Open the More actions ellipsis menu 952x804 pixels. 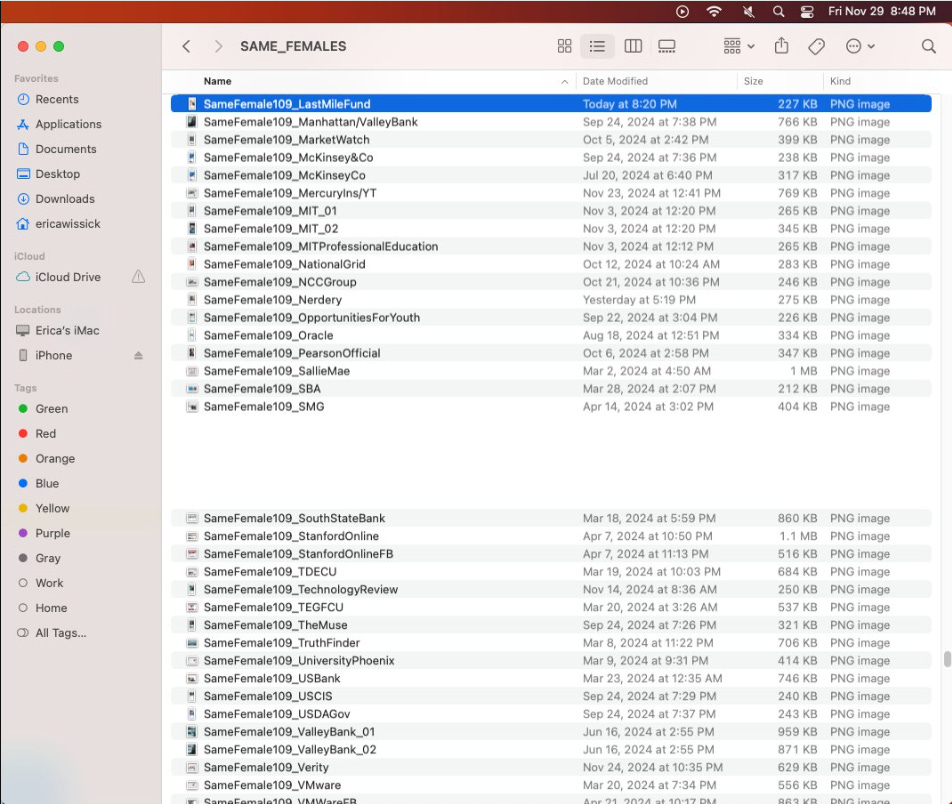pyautogui.click(x=860, y=46)
